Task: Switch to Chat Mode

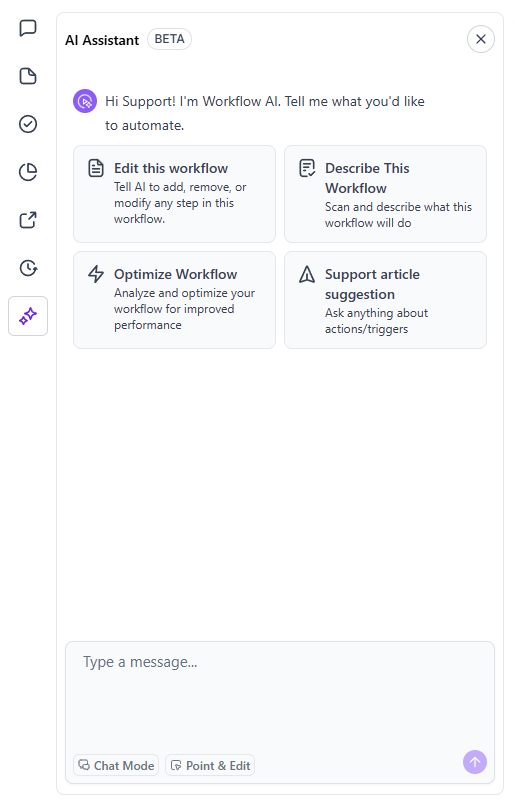Action: (x=116, y=765)
